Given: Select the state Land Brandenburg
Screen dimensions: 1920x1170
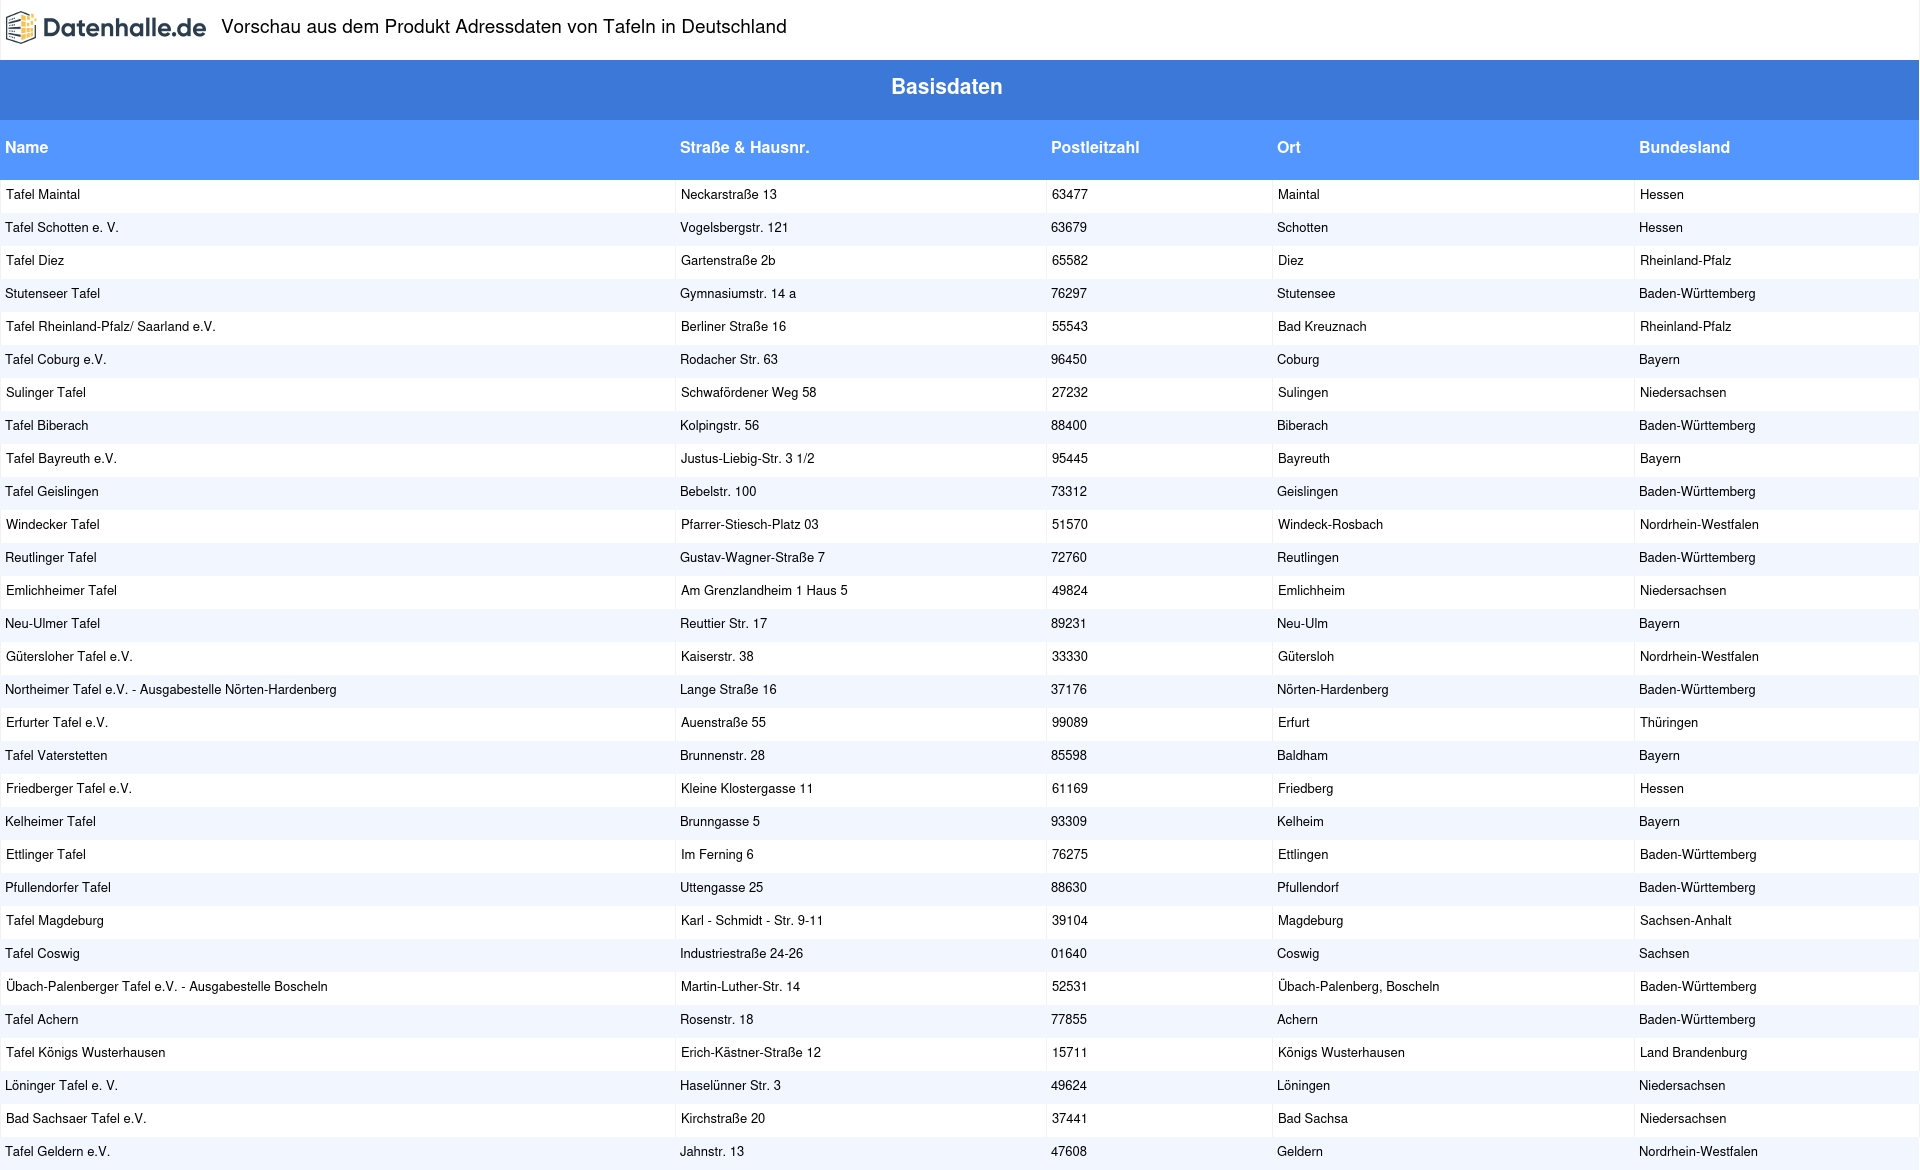Looking at the screenshot, I should [x=1694, y=1053].
